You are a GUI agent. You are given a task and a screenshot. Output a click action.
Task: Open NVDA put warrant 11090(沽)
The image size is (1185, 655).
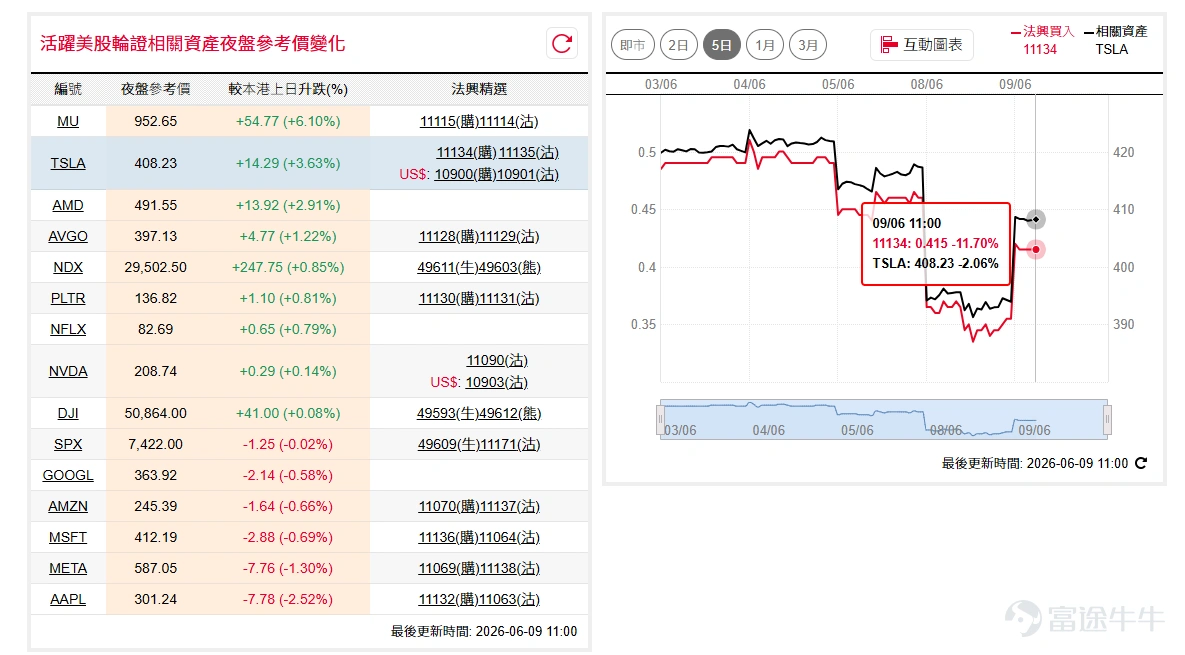497,360
